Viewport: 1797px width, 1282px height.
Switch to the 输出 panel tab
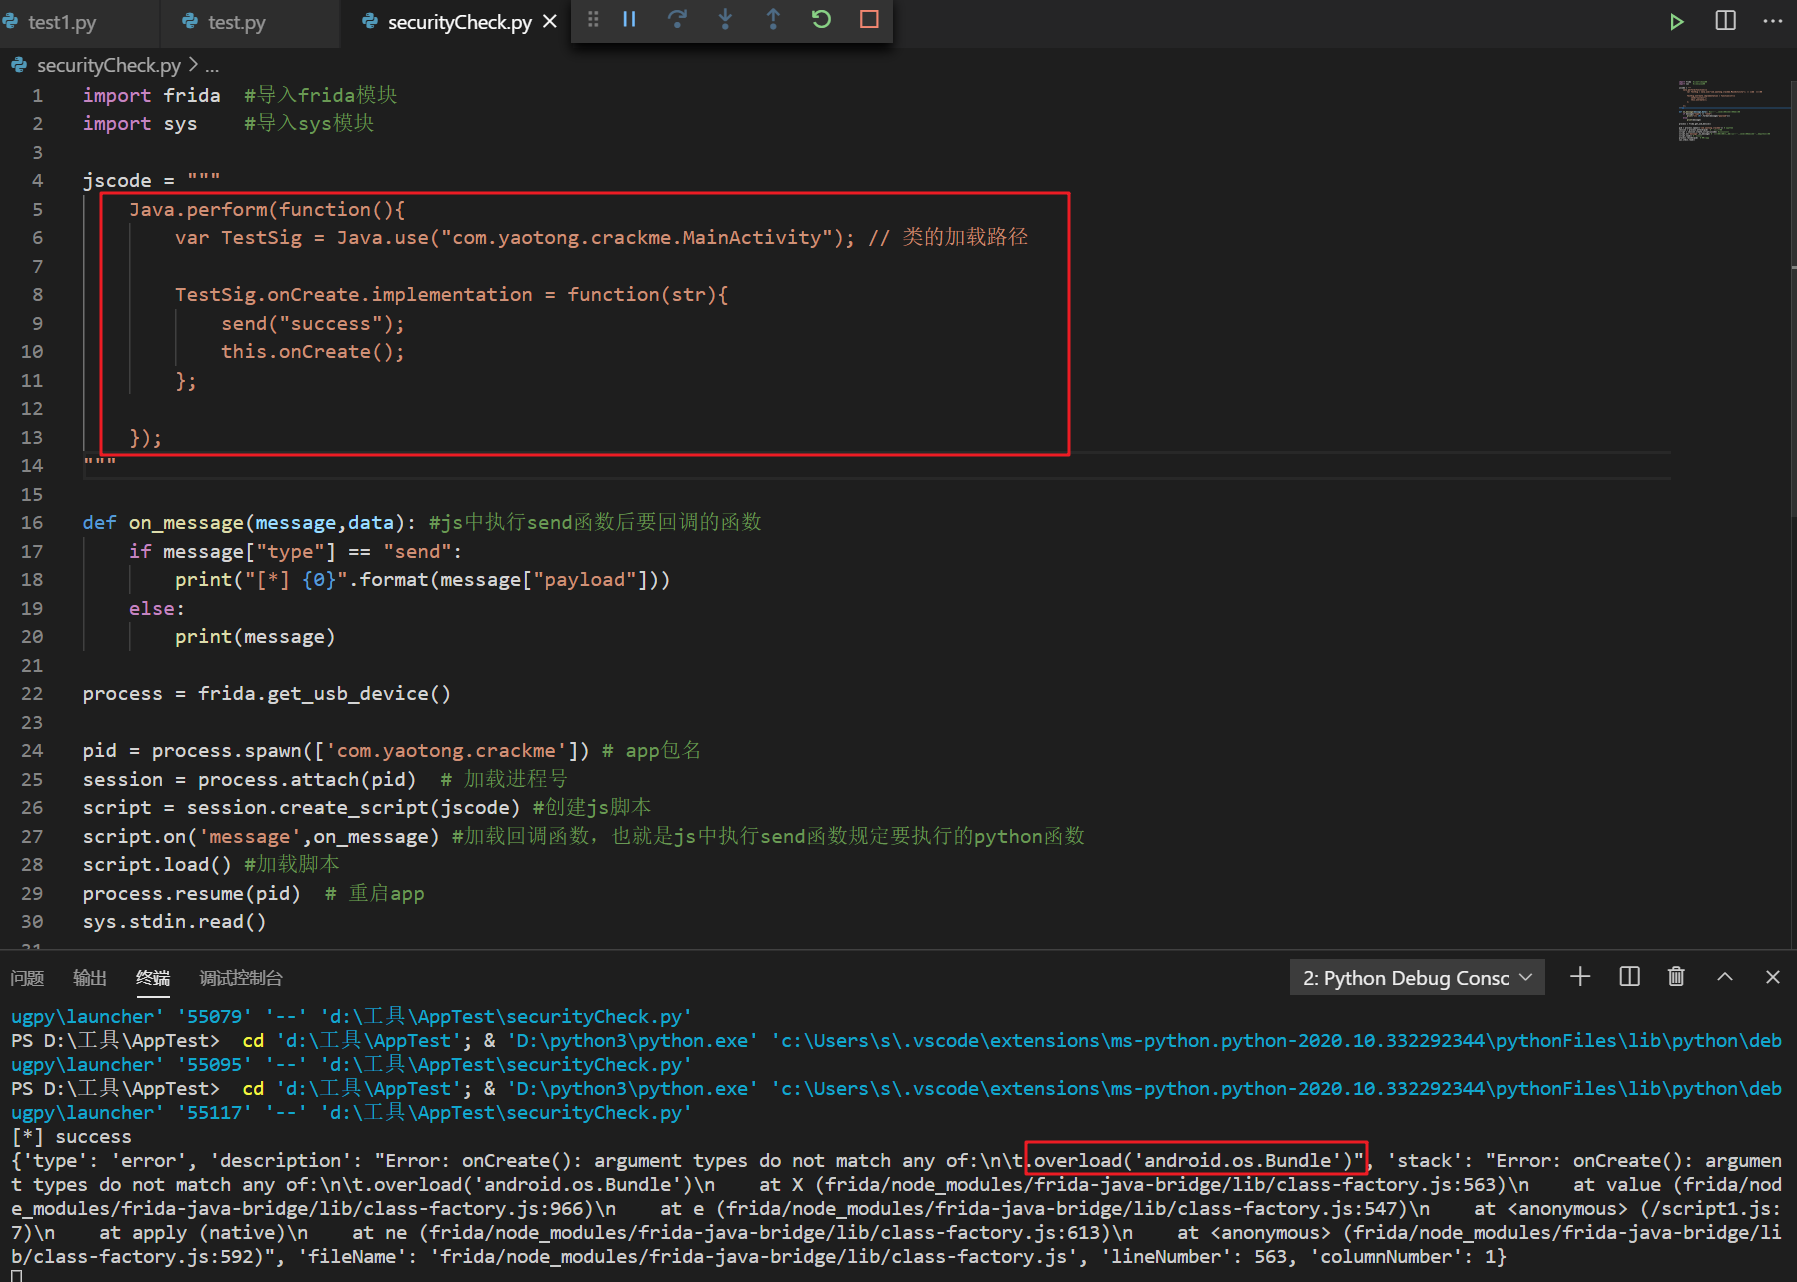(x=89, y=977)
